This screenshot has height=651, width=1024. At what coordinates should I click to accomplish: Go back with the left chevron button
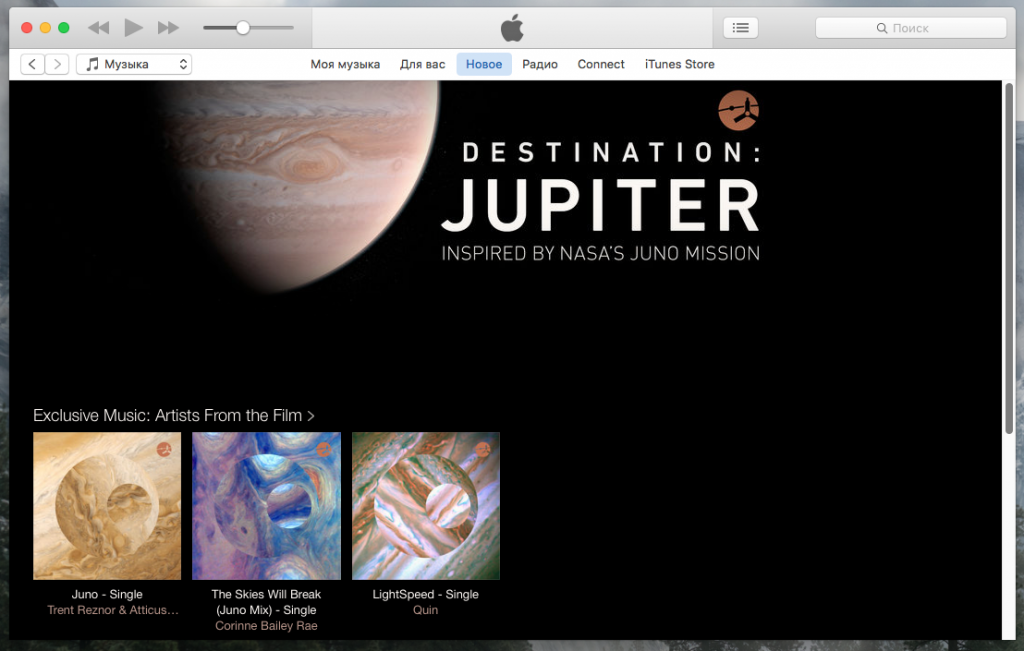pyautogui.click(x=32, y=64)
